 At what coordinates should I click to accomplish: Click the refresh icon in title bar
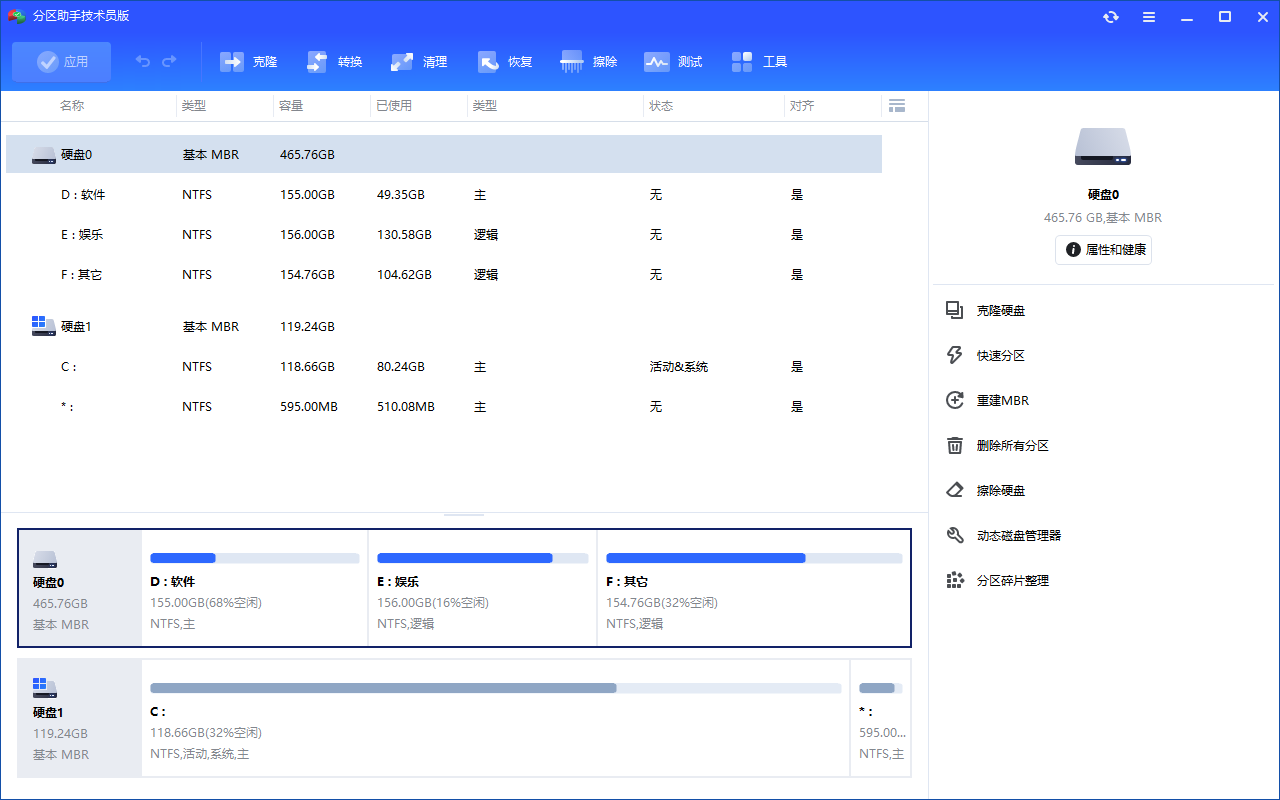click(1111, 17)
